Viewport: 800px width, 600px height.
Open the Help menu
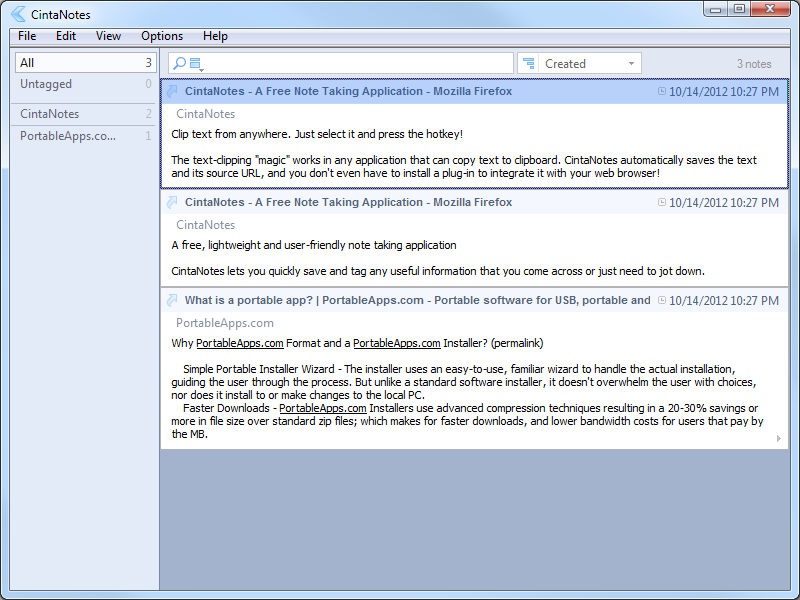coord(215,36)
